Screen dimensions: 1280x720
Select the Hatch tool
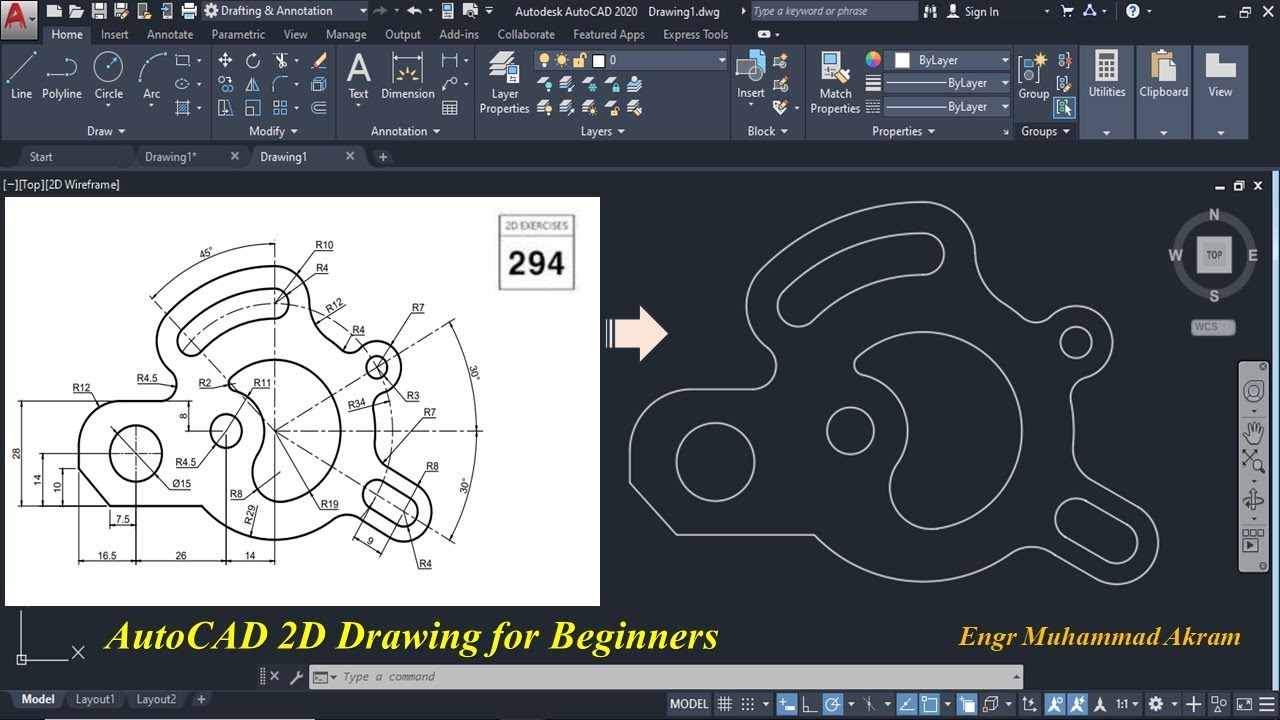[183, 108]
